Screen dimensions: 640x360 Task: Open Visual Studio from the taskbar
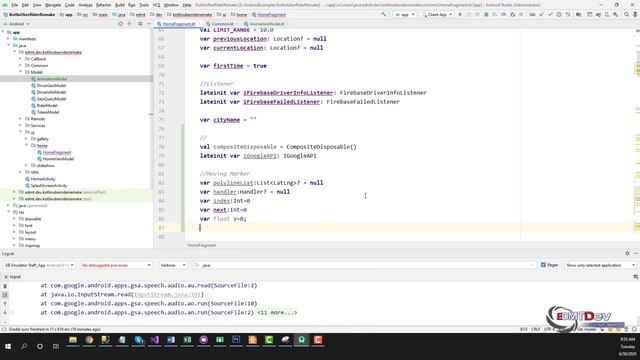click(x=155, y=340)
